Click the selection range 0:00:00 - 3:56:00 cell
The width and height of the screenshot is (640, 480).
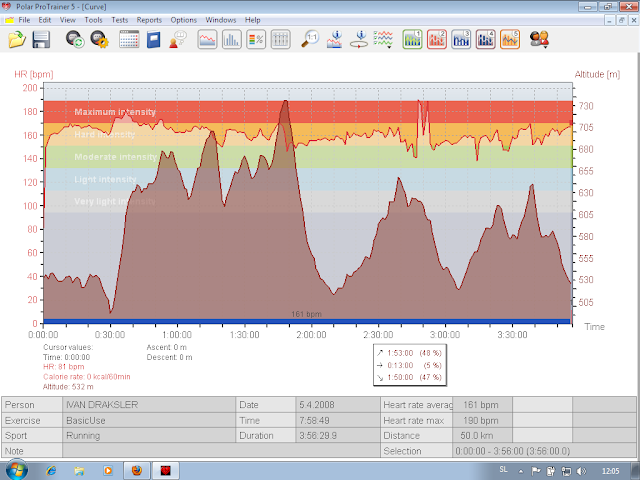544,451
